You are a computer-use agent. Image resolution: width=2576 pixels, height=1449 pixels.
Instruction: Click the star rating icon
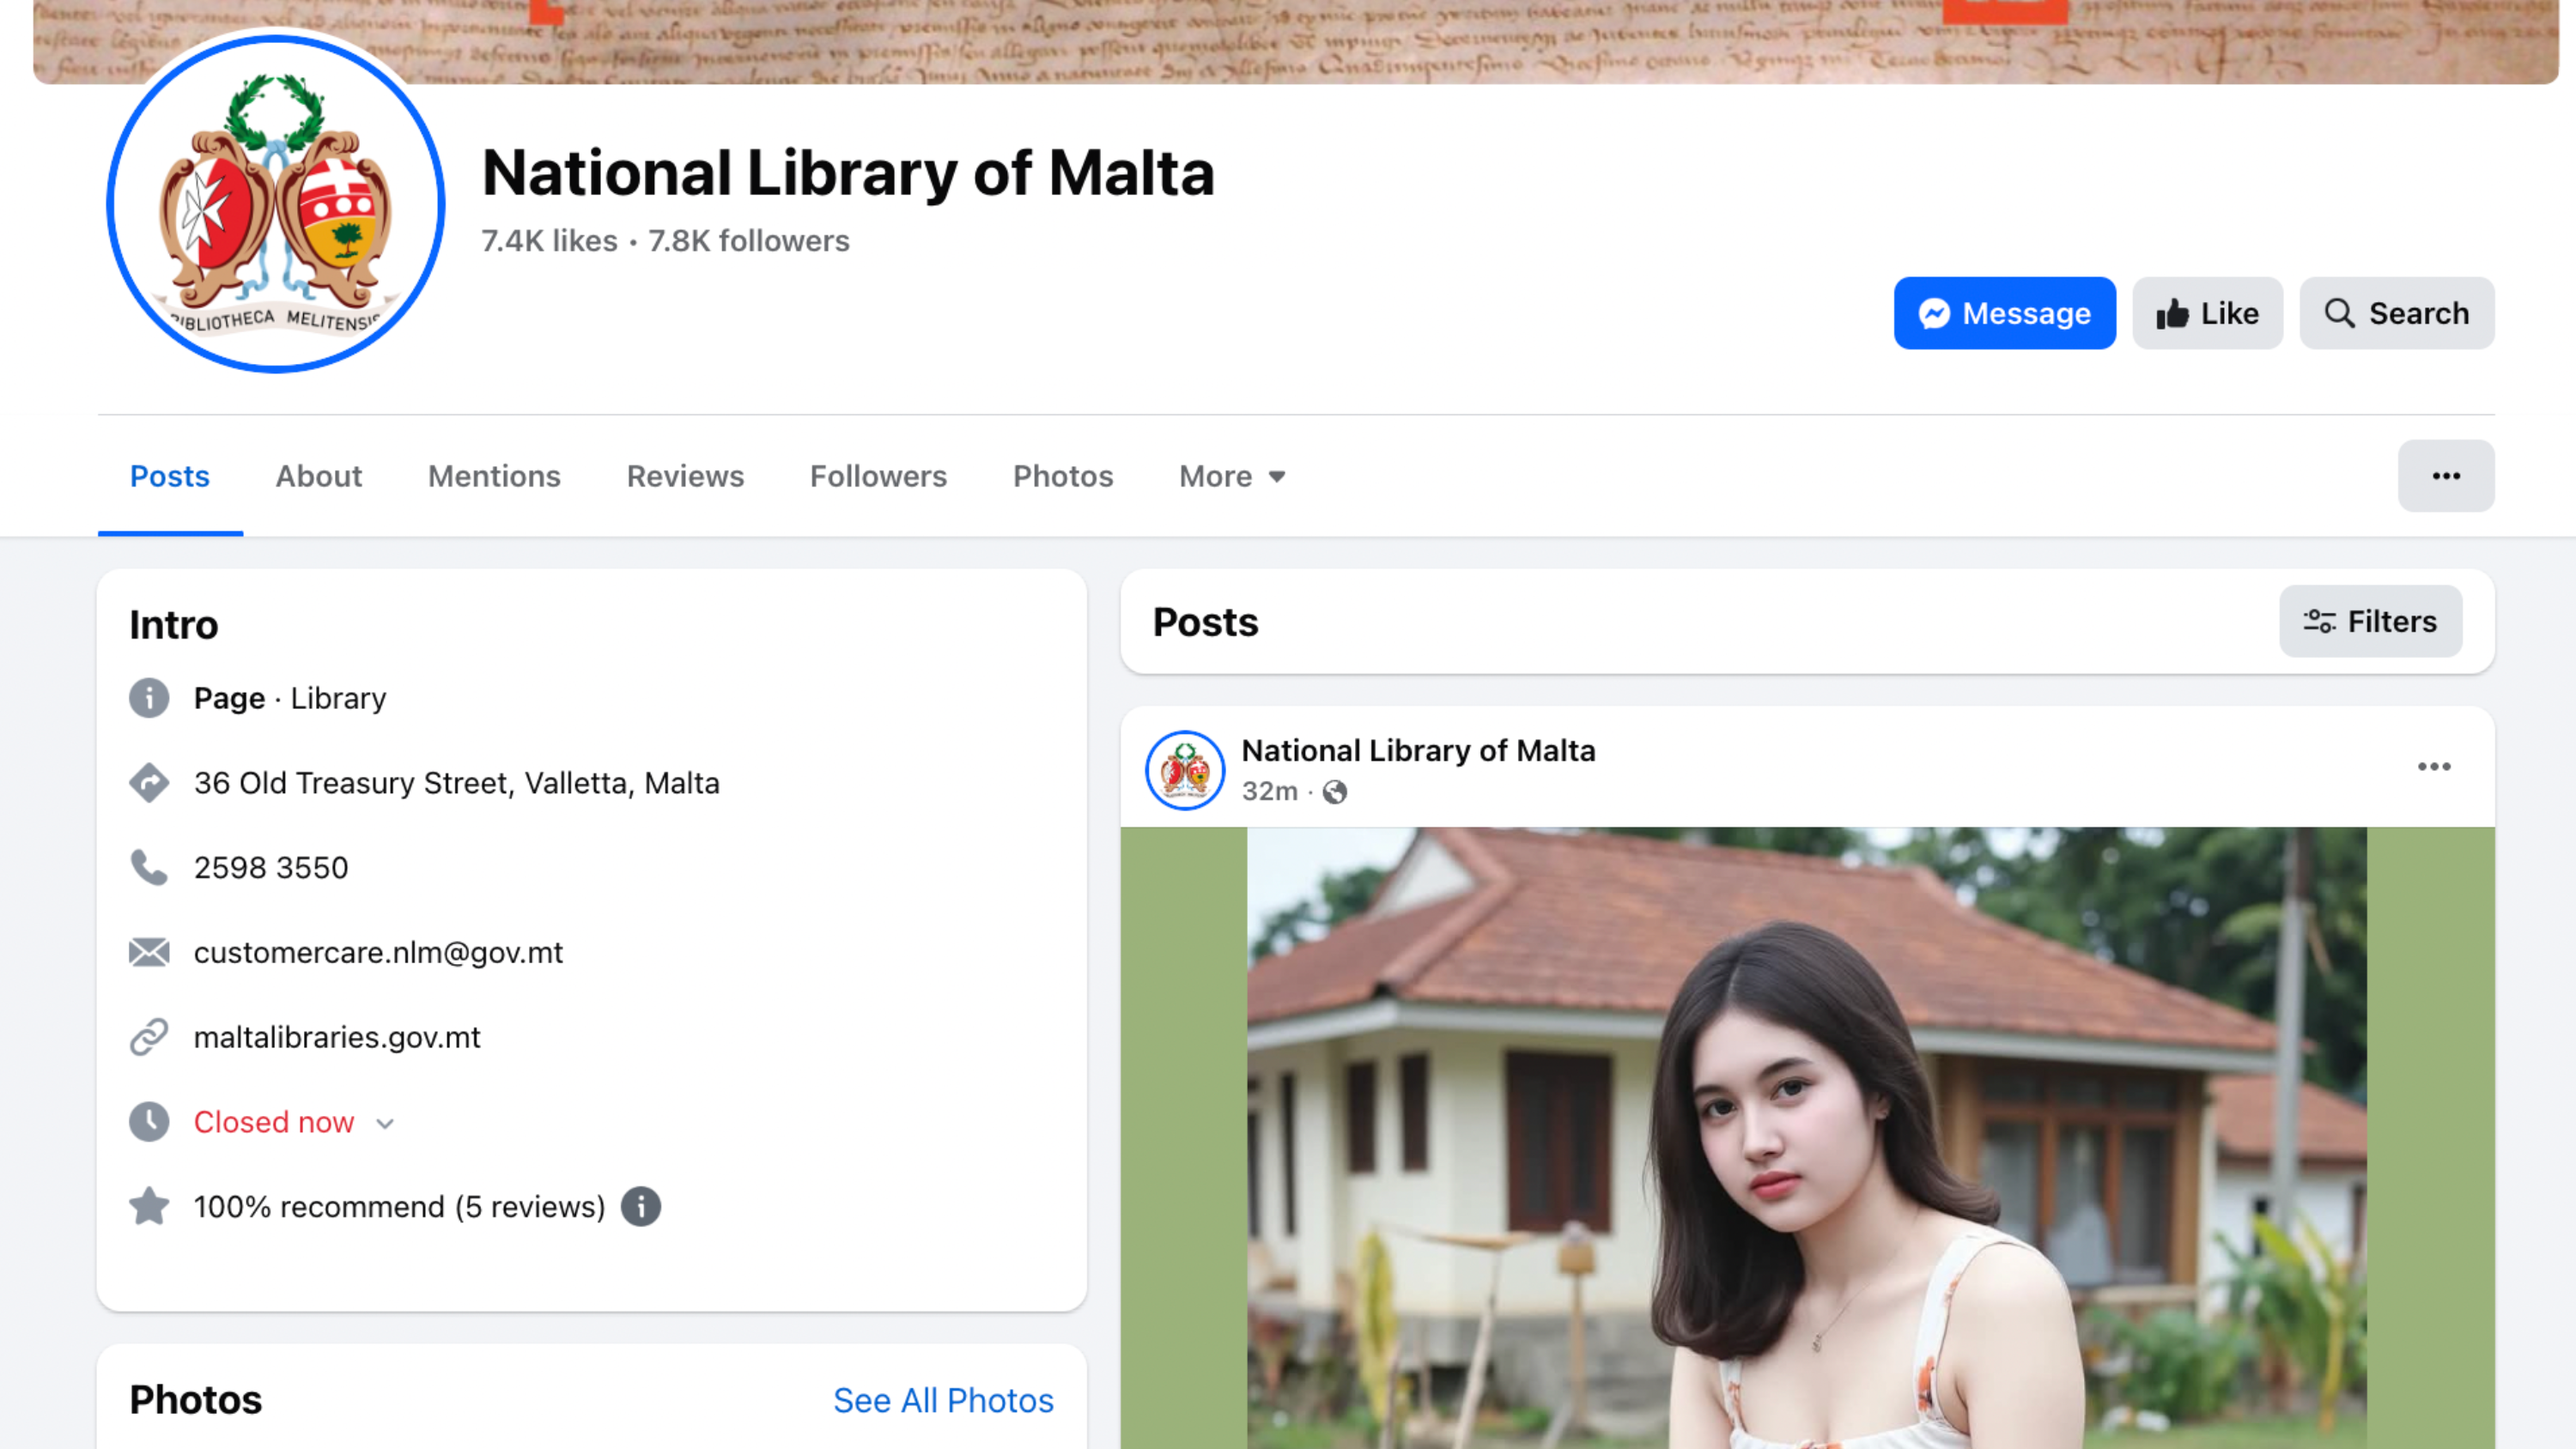coord(149,1206)
